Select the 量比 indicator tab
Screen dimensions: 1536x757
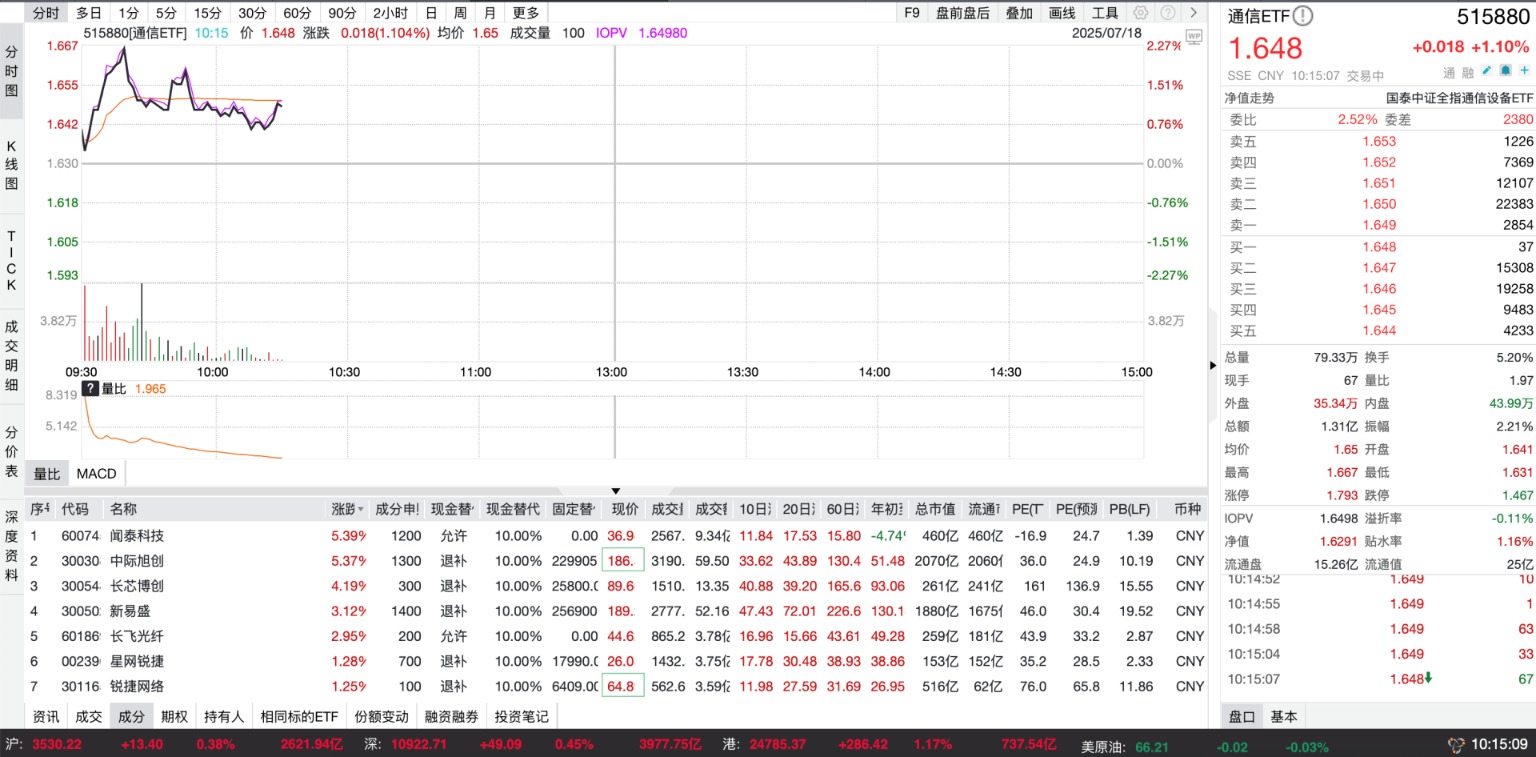pyautogui.click(x=46, y=473)
